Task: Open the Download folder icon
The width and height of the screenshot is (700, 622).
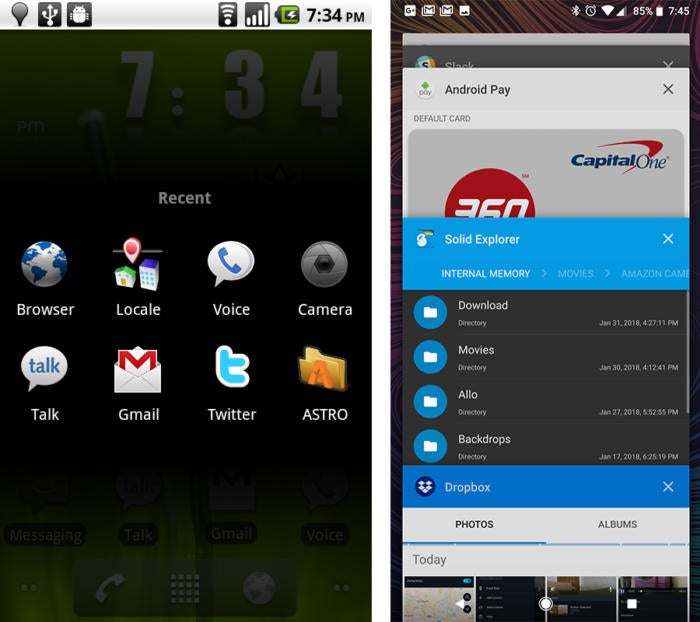Action: coord(430,312)
